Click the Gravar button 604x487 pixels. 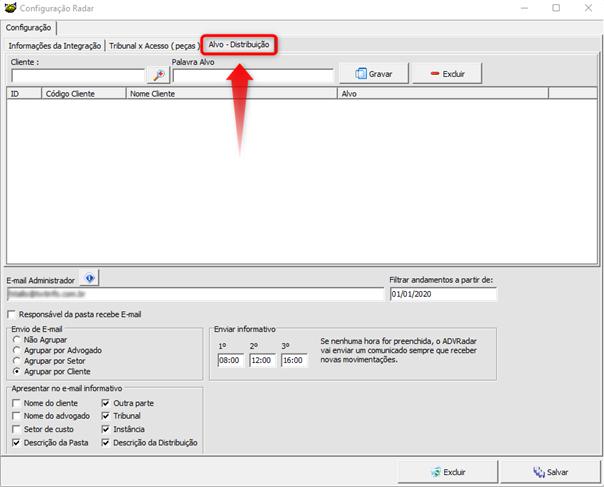click(x=373, y=74)
